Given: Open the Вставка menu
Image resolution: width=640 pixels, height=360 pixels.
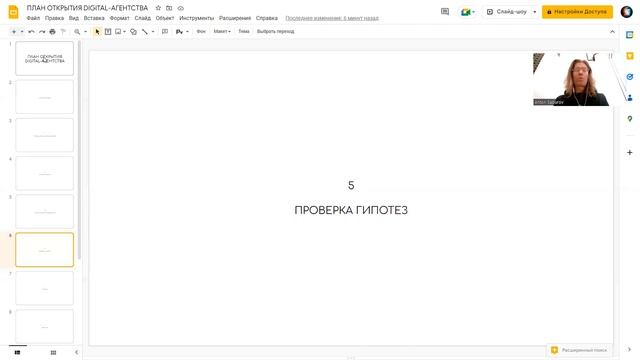Looking at the screenshot, I should (x=94, y=18).
